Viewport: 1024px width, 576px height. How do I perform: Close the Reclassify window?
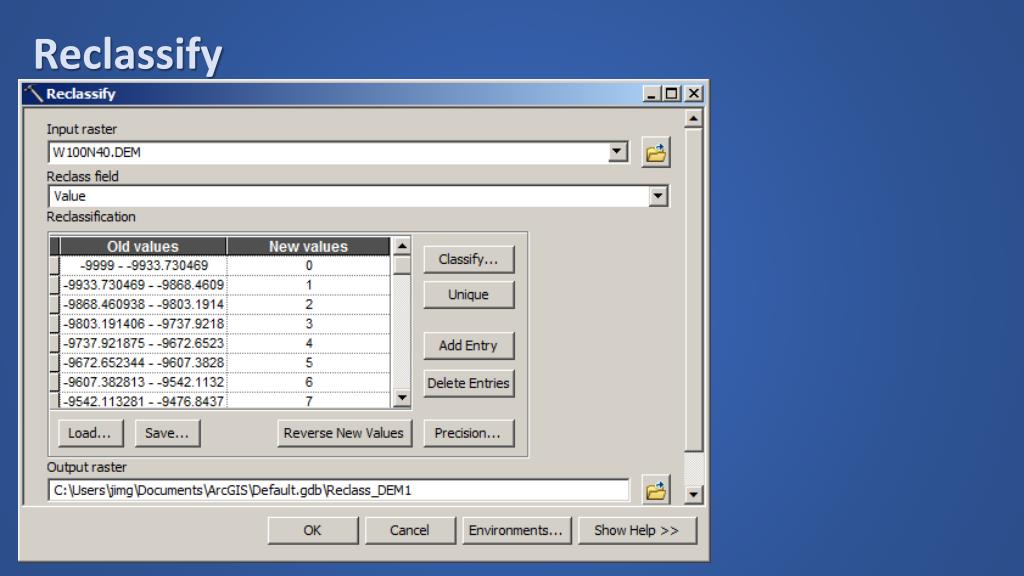pyautogui.click(x=694, y=94)
